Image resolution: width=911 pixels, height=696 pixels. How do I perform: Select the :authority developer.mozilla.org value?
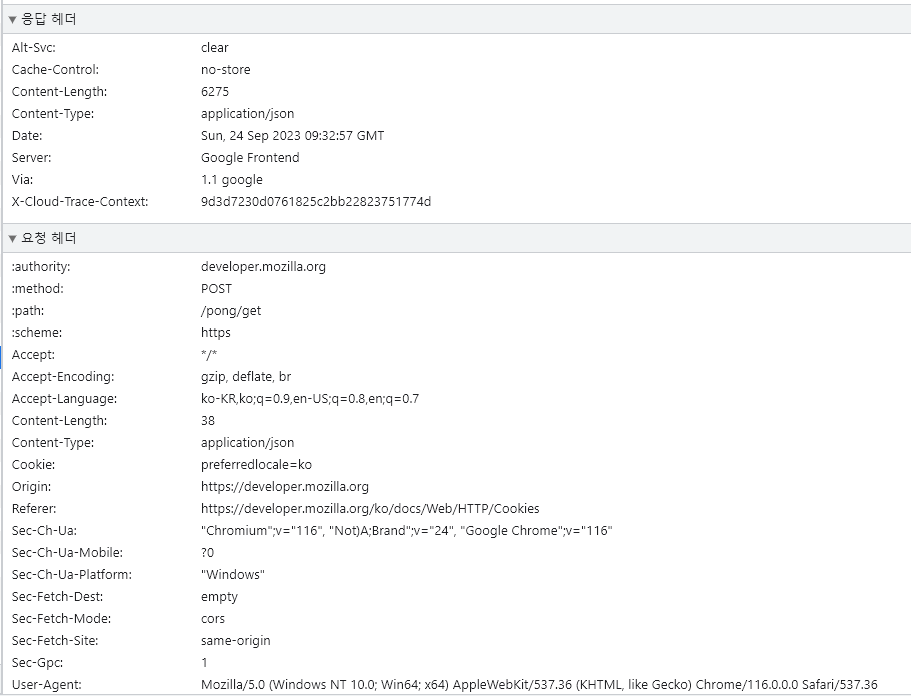(x=263, y=267)
